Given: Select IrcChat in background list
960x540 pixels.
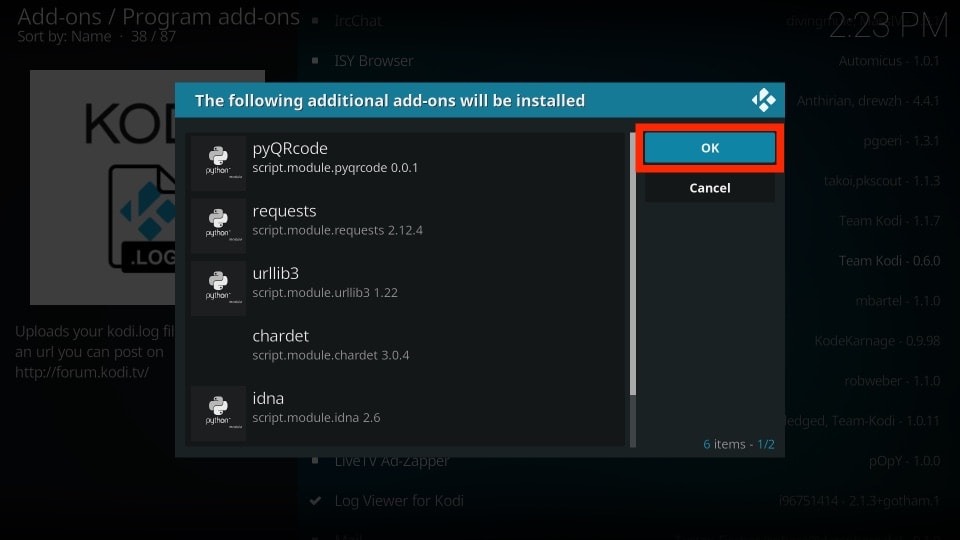Looking at the screenshot, I should point(358,21).
